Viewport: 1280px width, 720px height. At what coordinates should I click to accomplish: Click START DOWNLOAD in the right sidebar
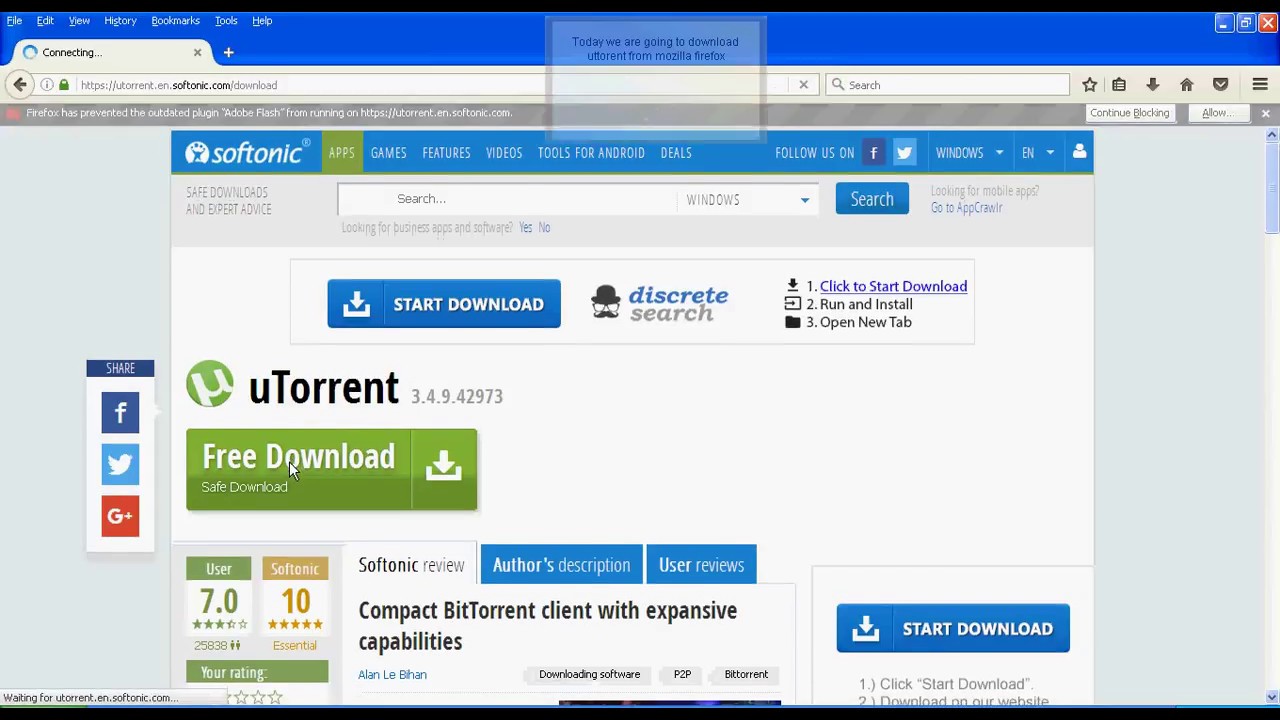tap(953, 629)
